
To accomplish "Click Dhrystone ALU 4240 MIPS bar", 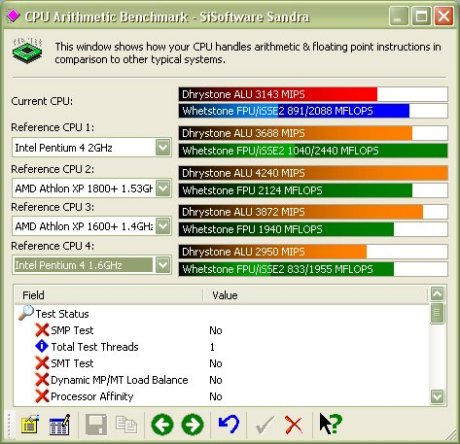I will [313, 173].
